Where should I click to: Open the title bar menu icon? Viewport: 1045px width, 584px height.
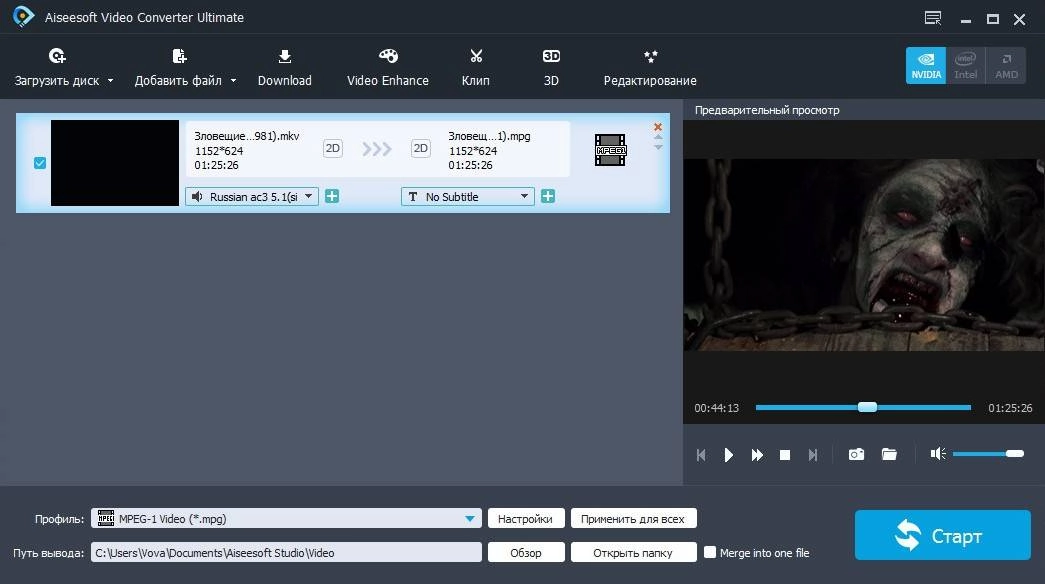tap(933, 18)
